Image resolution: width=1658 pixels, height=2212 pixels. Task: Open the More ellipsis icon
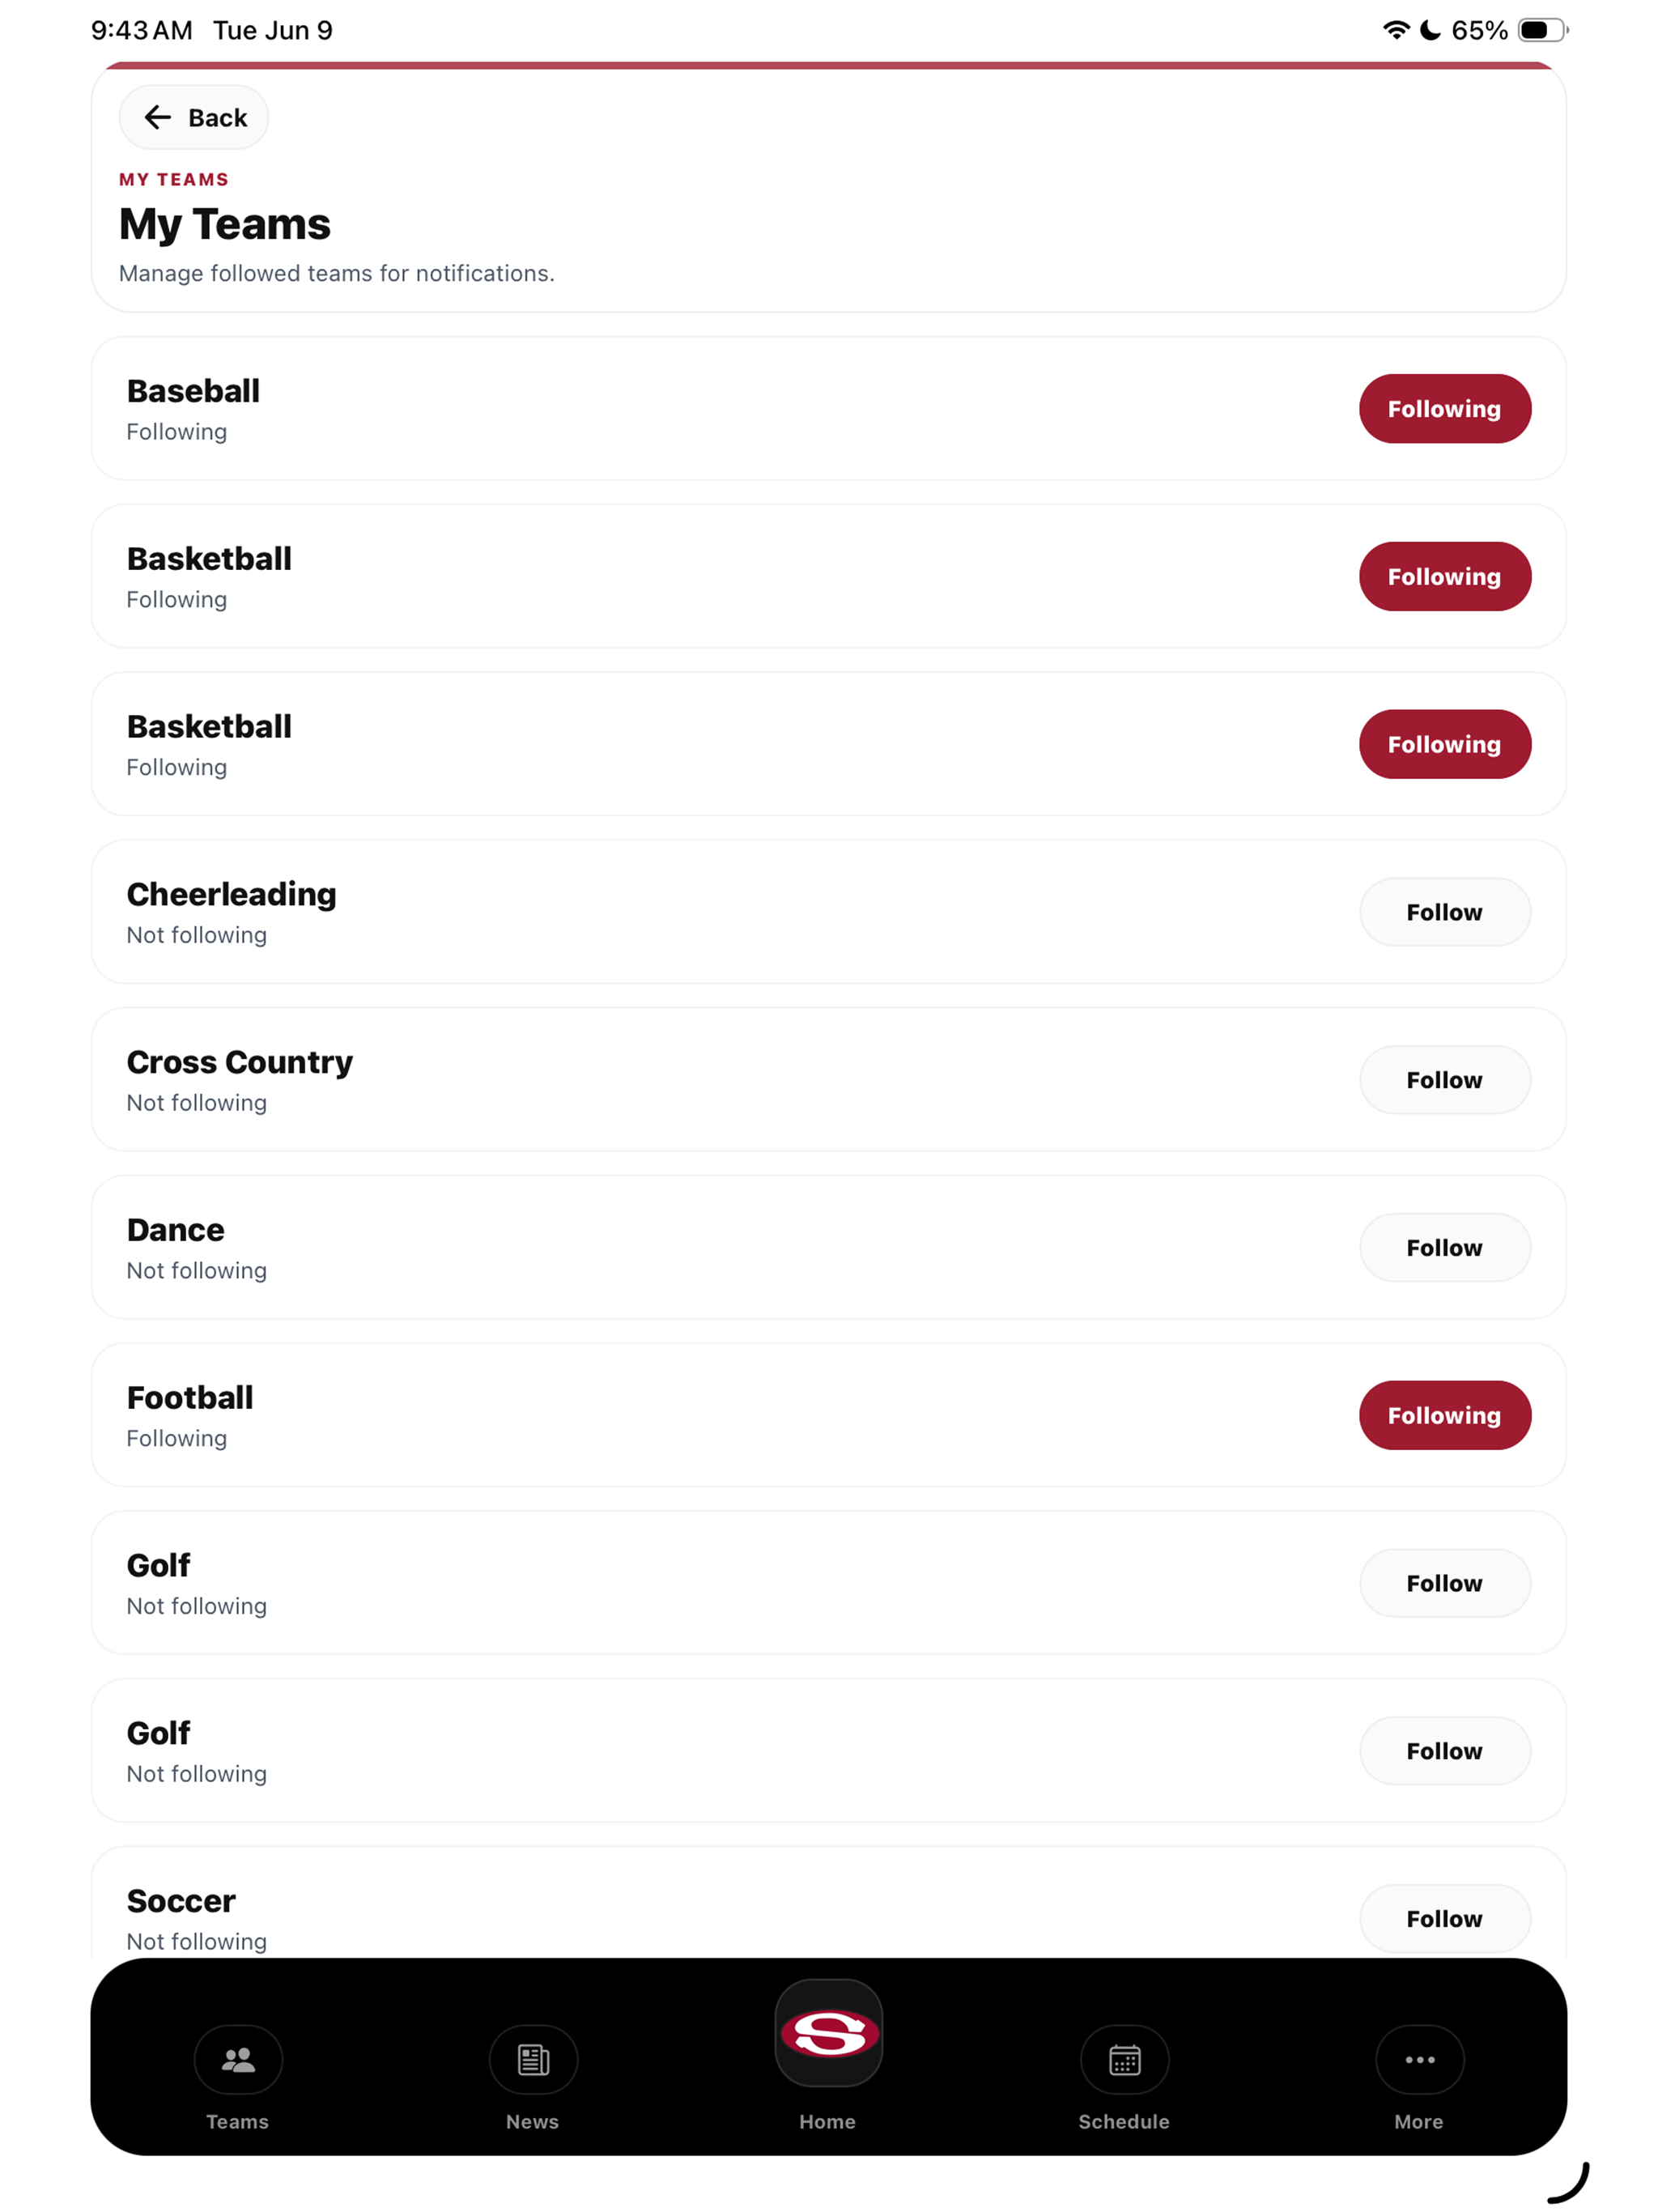click(1419, 2059)
